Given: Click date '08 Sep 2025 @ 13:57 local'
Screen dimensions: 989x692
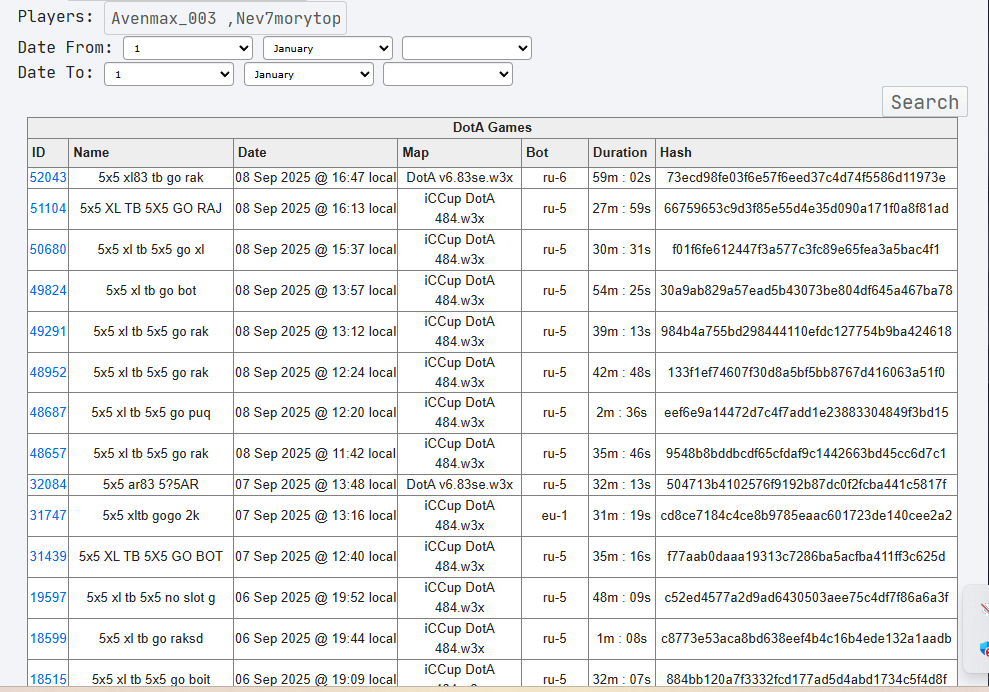Looking at the screenshot, I should pyautogui.click(x=315, y=290).
